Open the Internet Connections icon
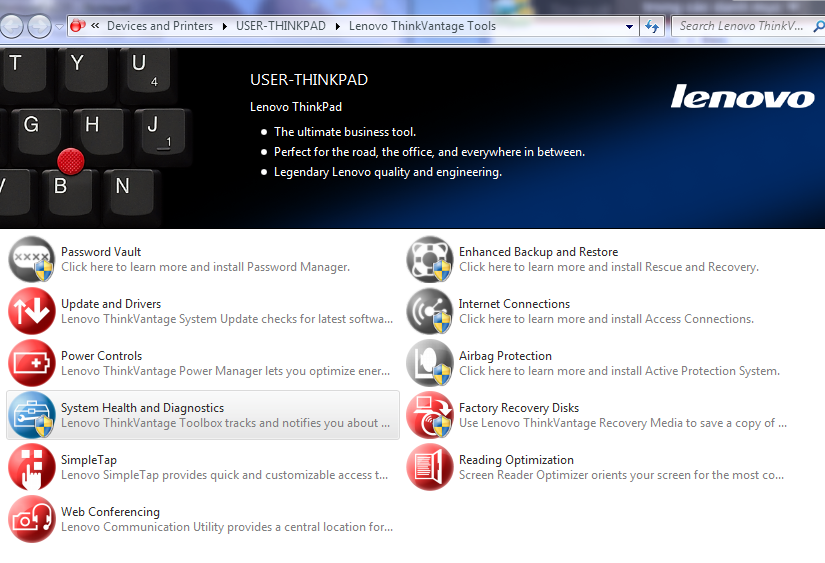This screenshot has height=563, width=825. [429, 311]
